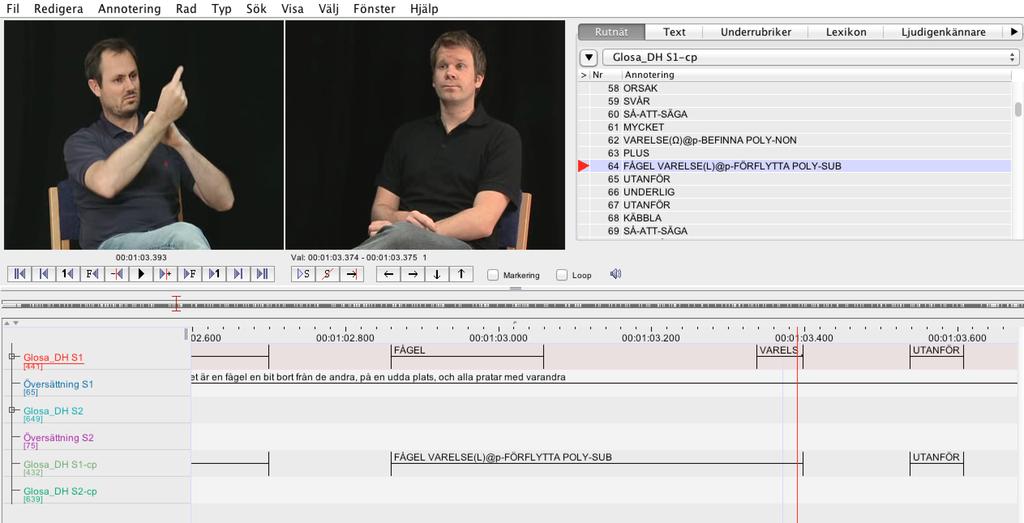
Task: Start playback with the play button
Action: click(140, 274)
